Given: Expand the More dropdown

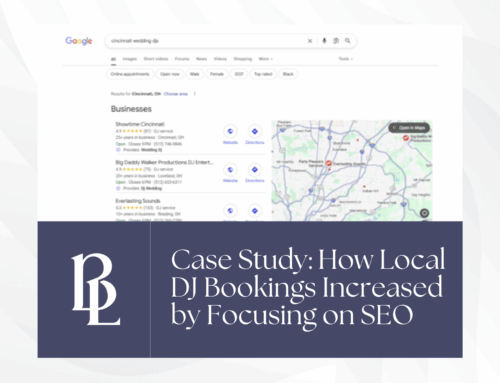Looking at the screenshot, I should coord(266,59).
